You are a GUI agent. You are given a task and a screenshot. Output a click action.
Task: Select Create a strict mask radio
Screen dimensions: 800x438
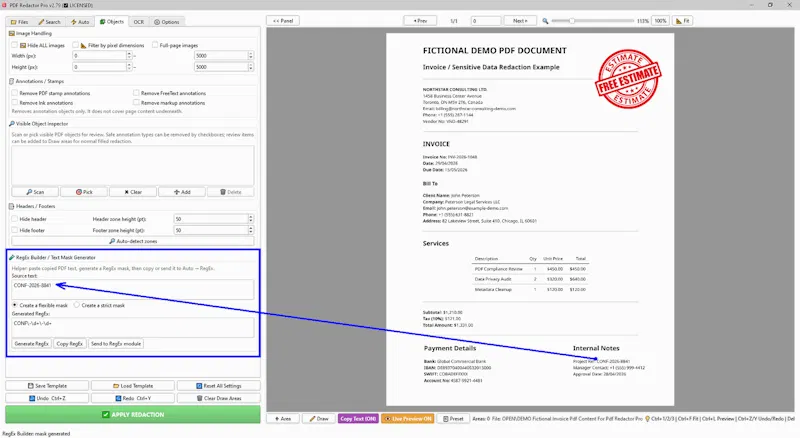(x=77, y=305)
